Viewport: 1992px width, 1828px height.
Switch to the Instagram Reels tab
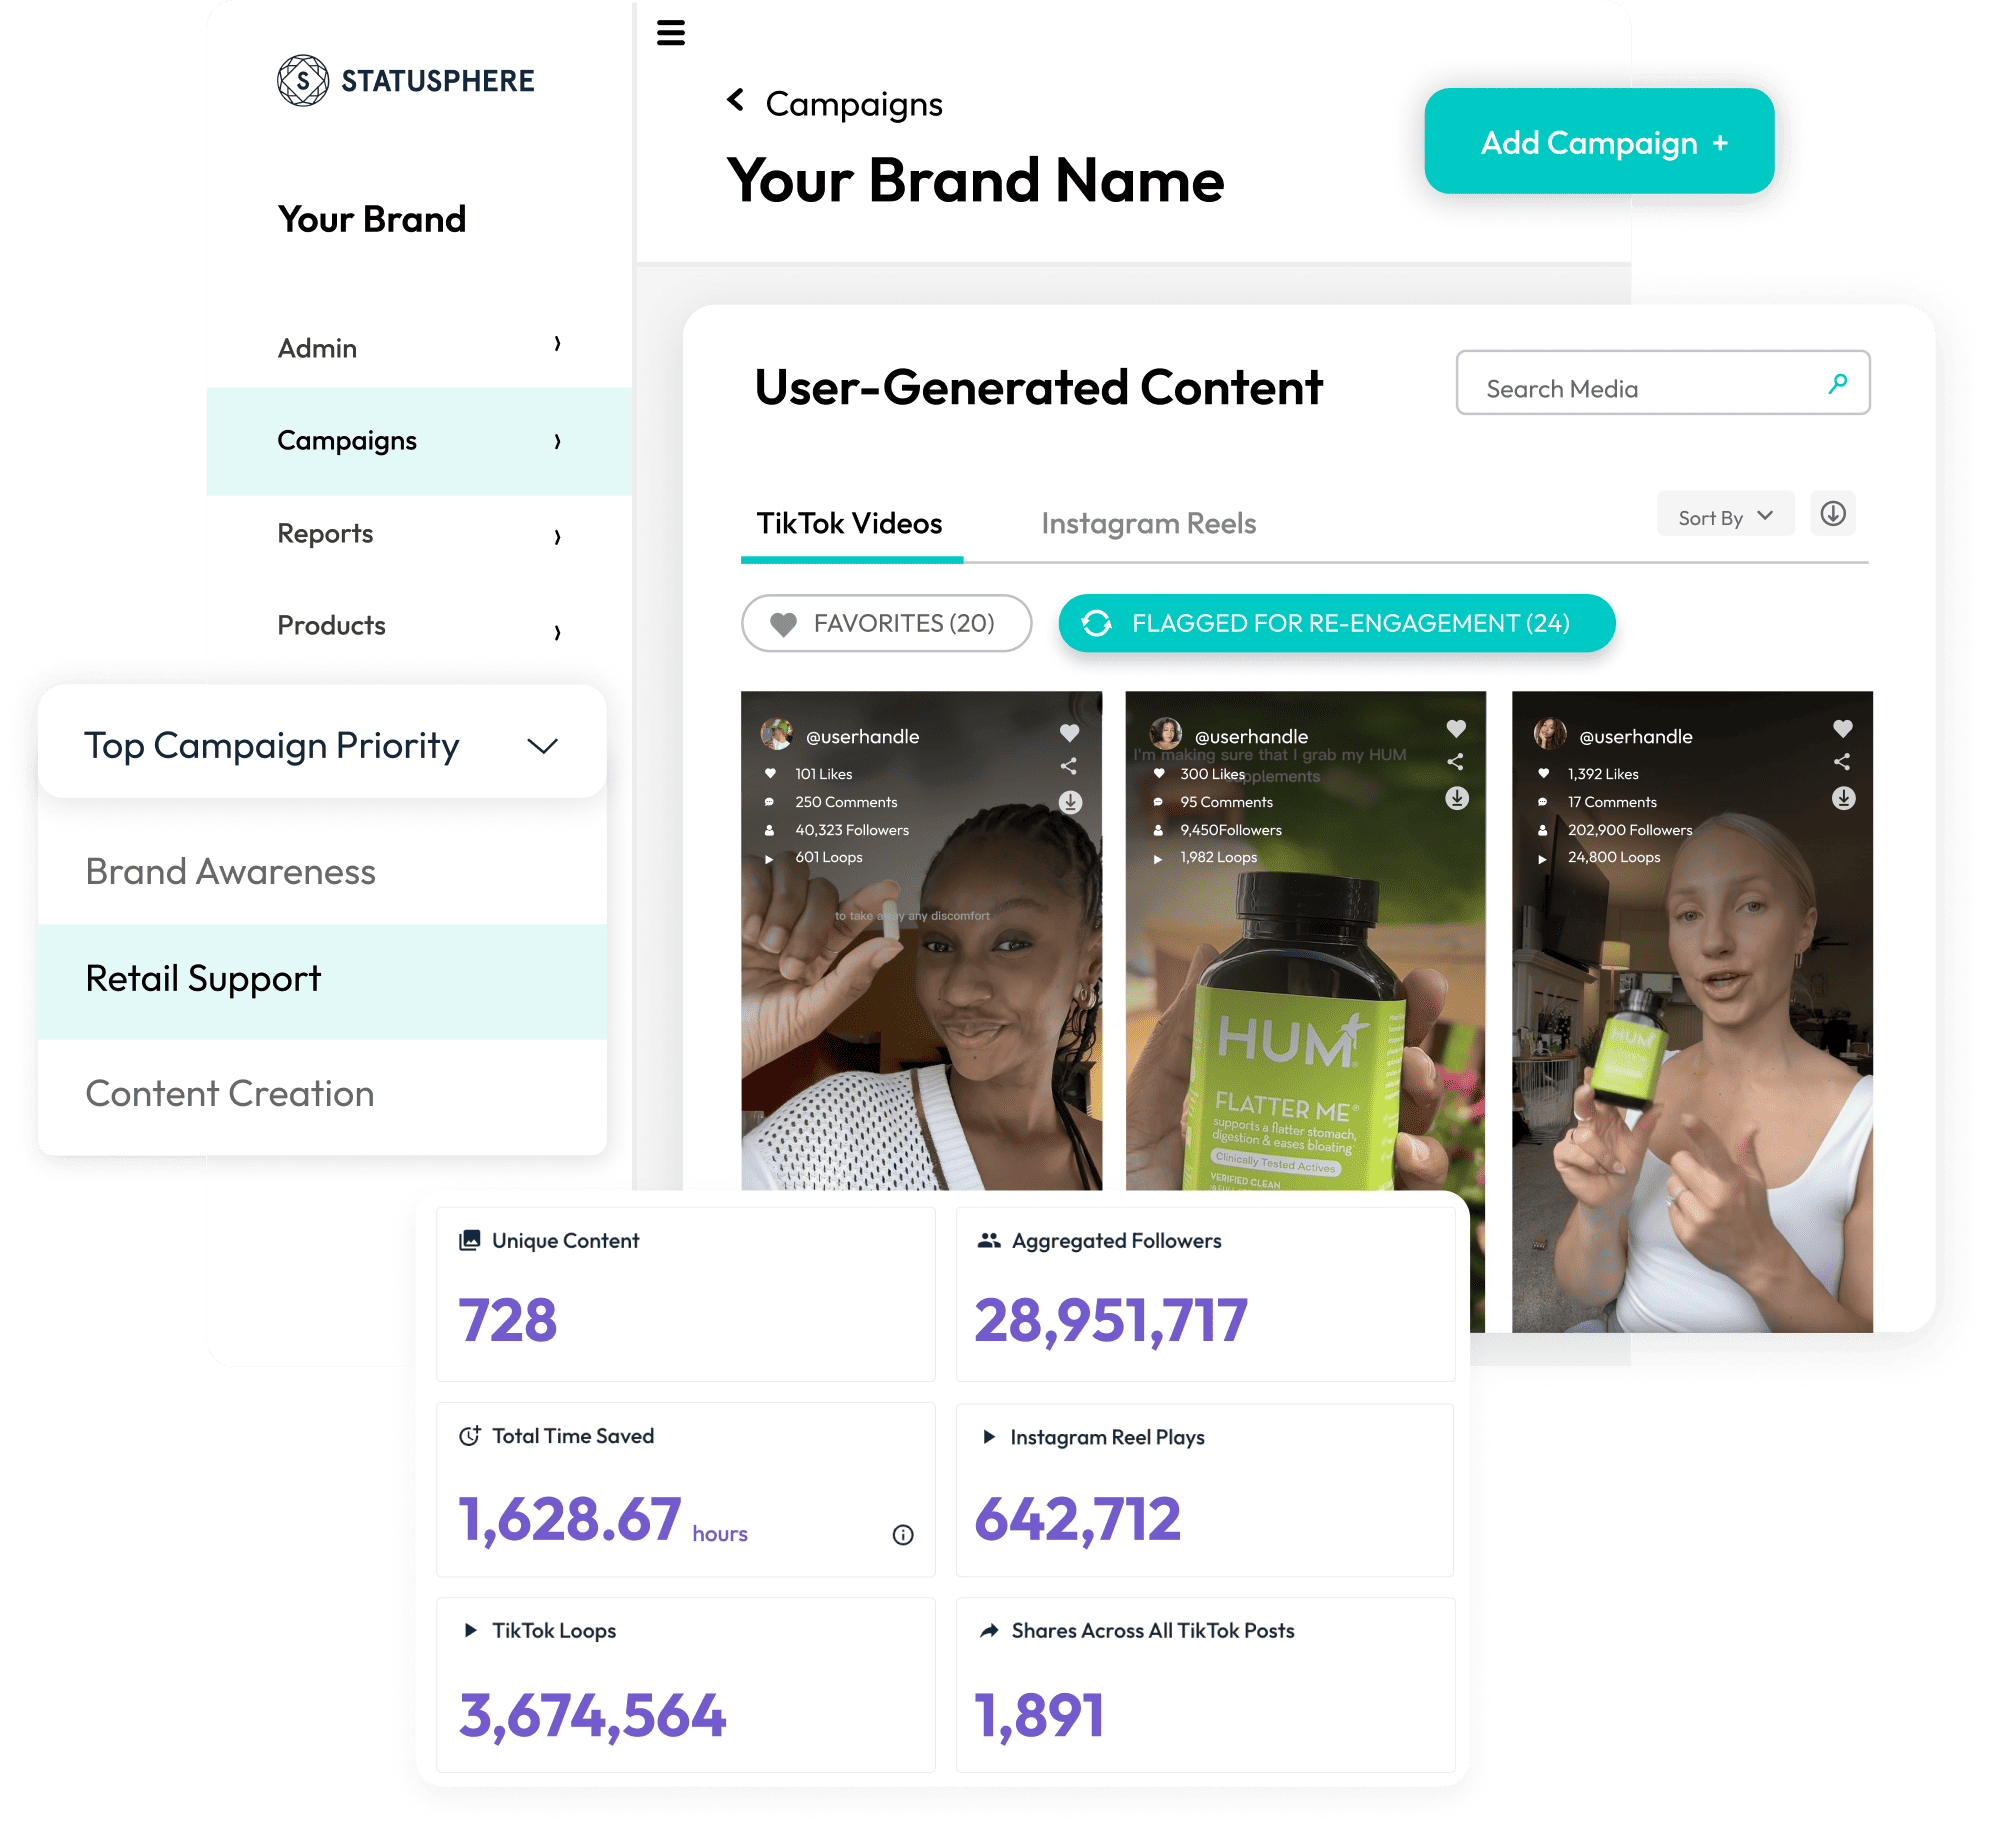pyautogui.click(x=1147, y=521)
